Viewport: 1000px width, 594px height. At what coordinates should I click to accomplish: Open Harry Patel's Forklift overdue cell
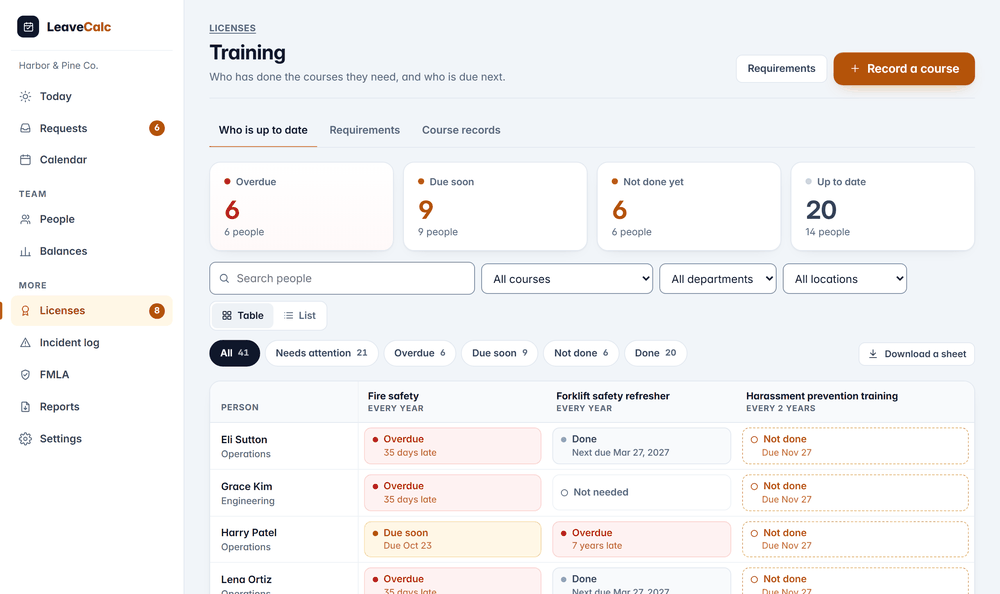(x=642, y=539)
